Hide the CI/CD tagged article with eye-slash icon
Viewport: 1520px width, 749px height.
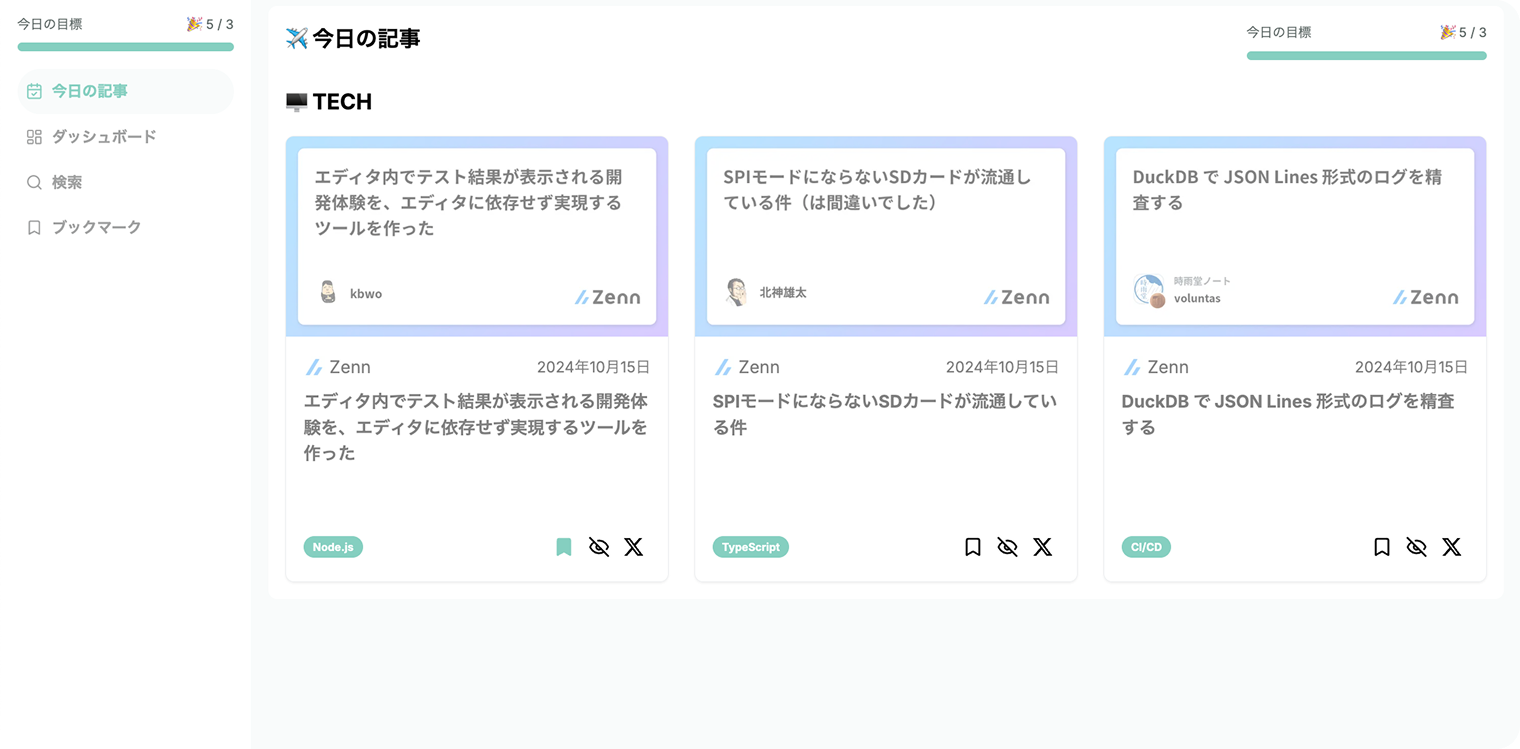coord(1416,547)
